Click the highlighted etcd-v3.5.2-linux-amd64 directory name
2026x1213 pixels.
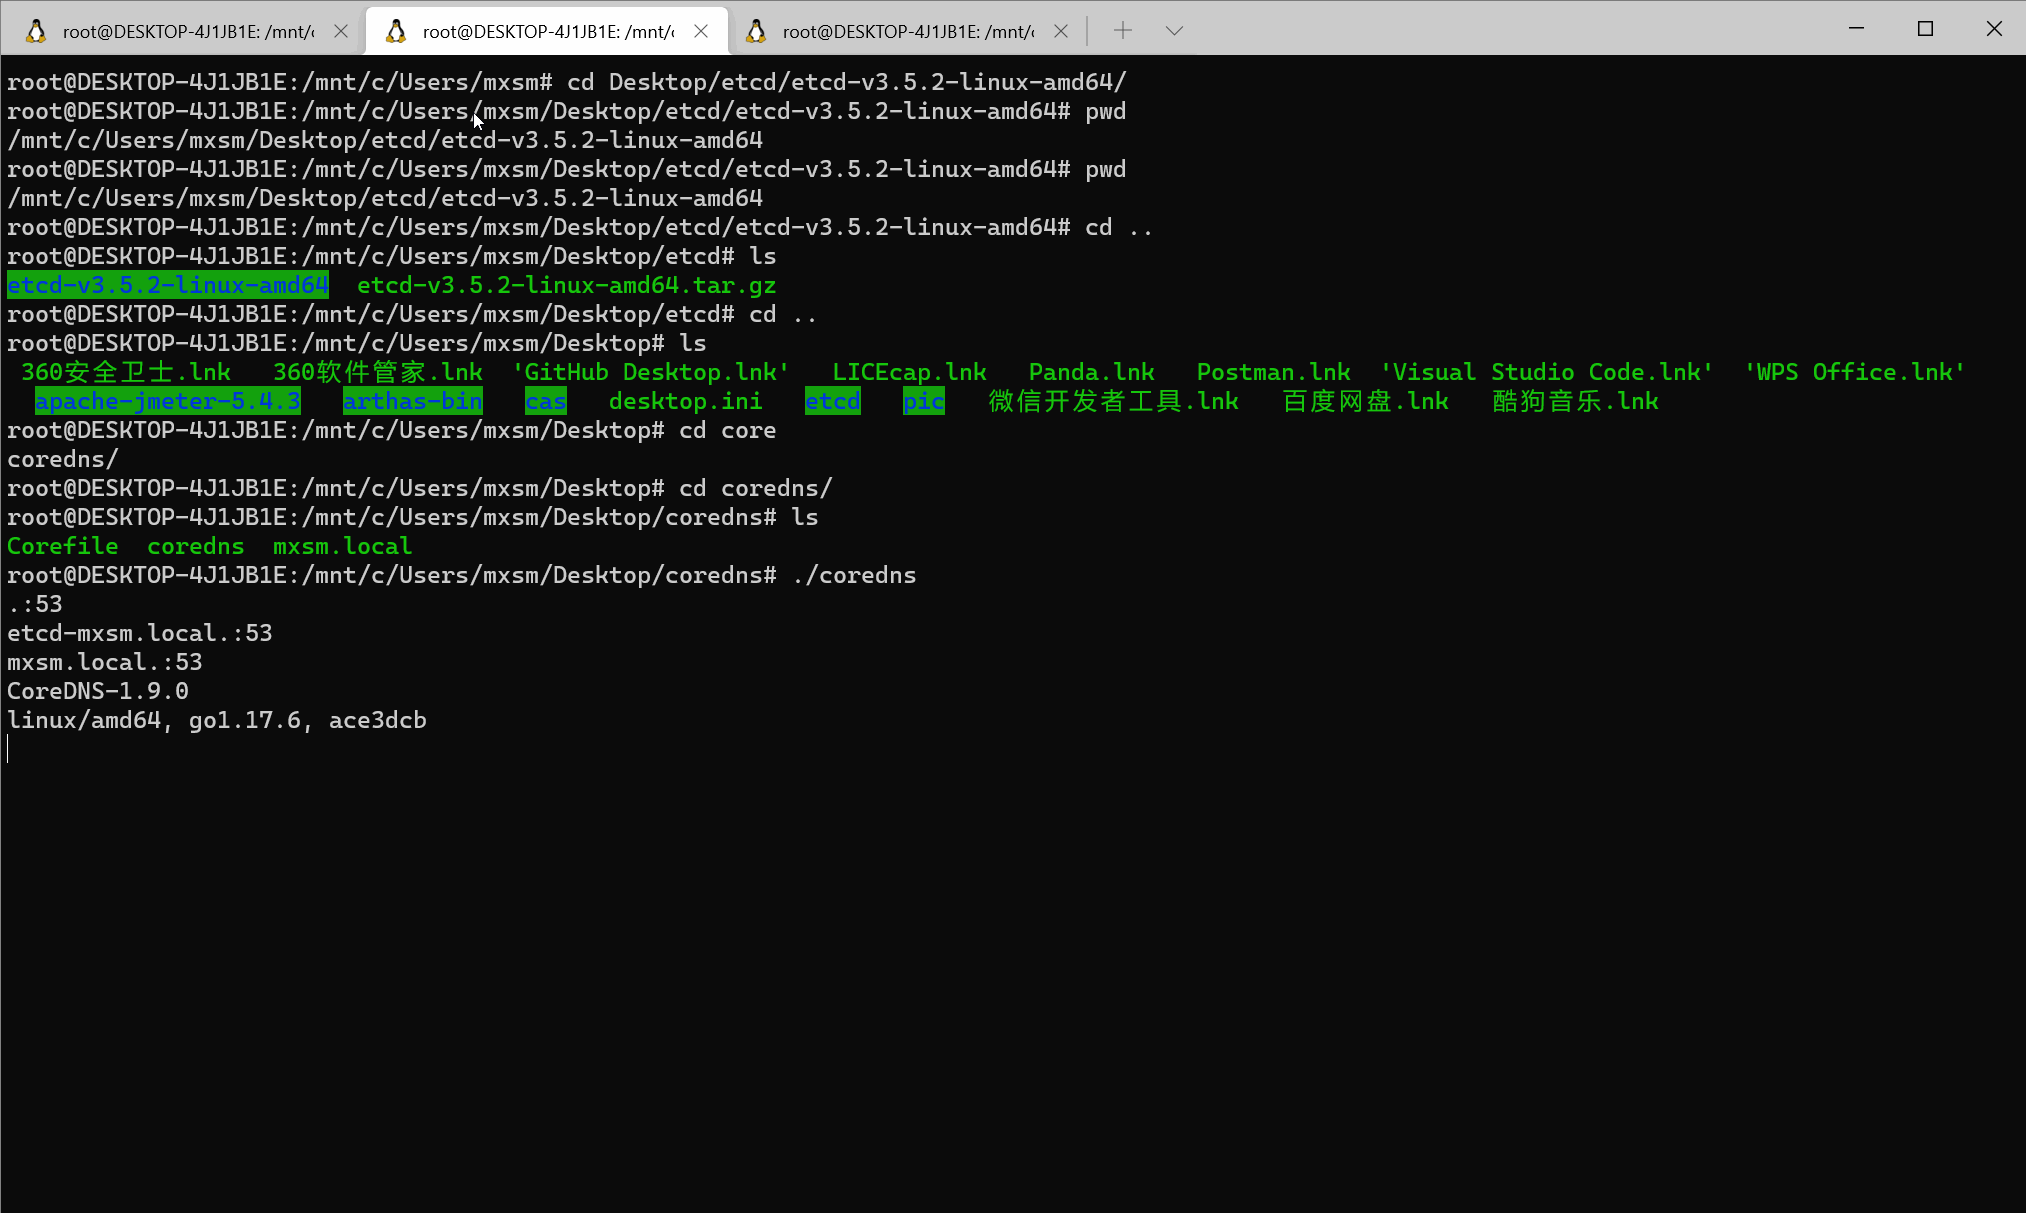pos(168,285)
